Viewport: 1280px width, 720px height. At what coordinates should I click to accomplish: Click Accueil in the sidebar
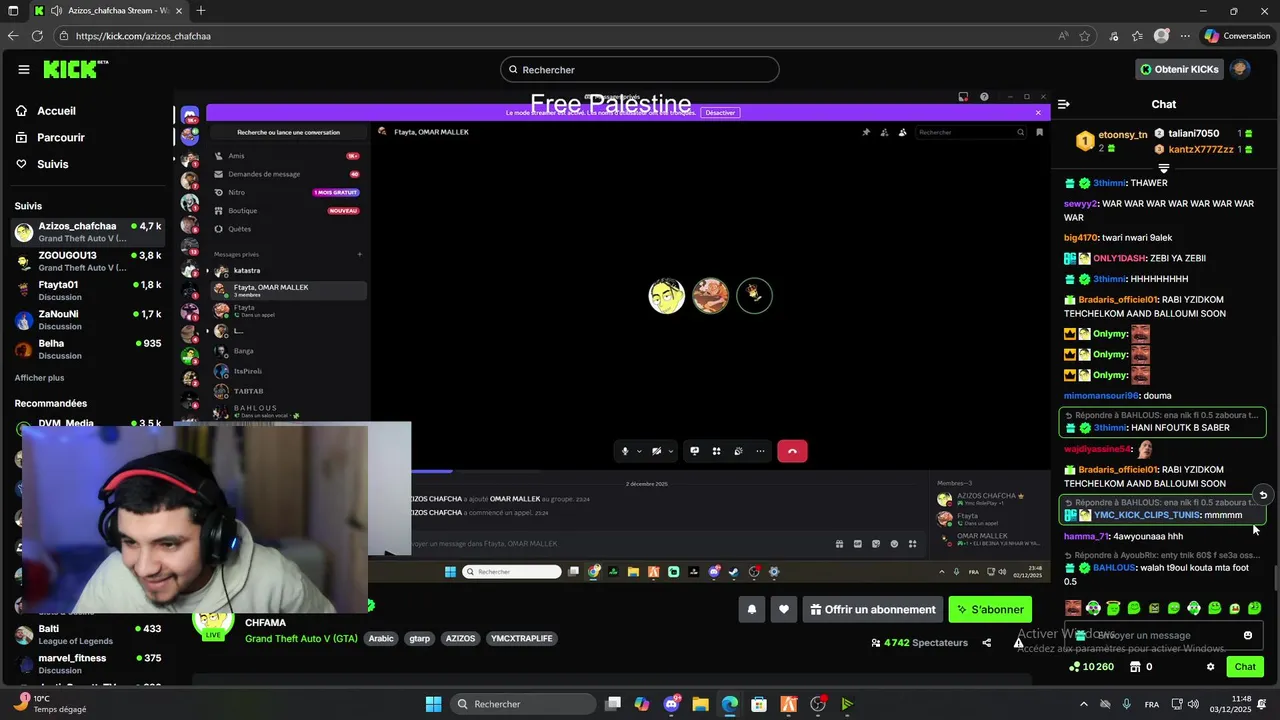[56, 111]
